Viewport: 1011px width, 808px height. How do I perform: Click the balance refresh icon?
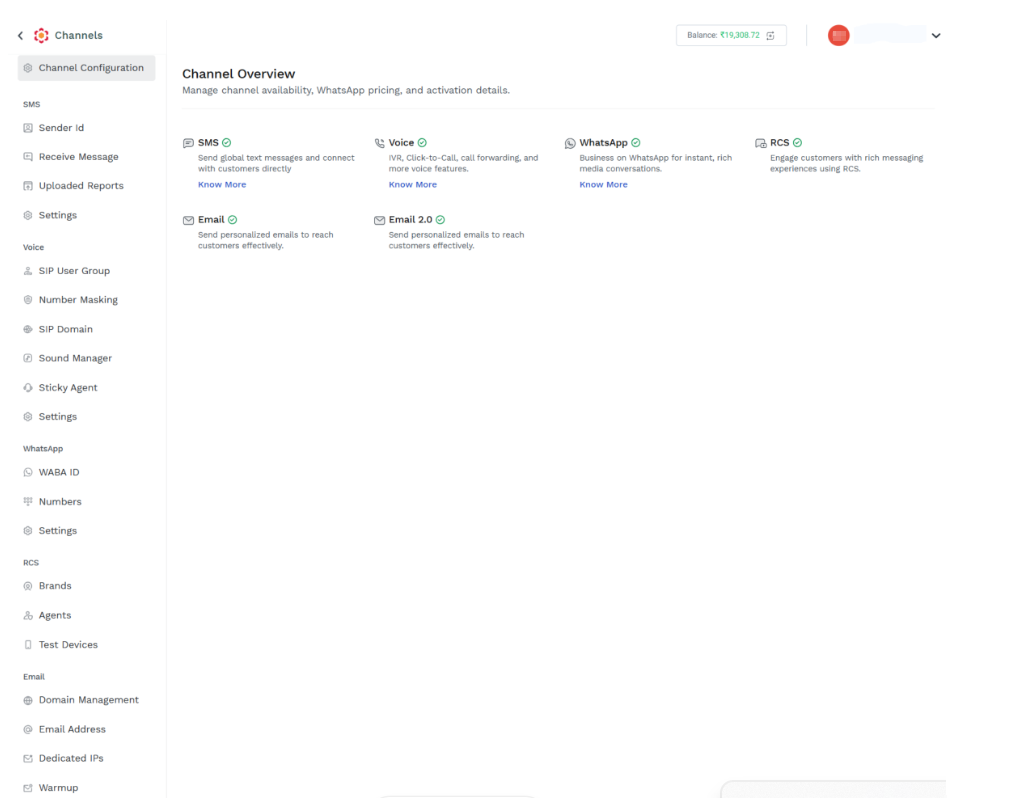pyautogui.click(x=771, y=35)
